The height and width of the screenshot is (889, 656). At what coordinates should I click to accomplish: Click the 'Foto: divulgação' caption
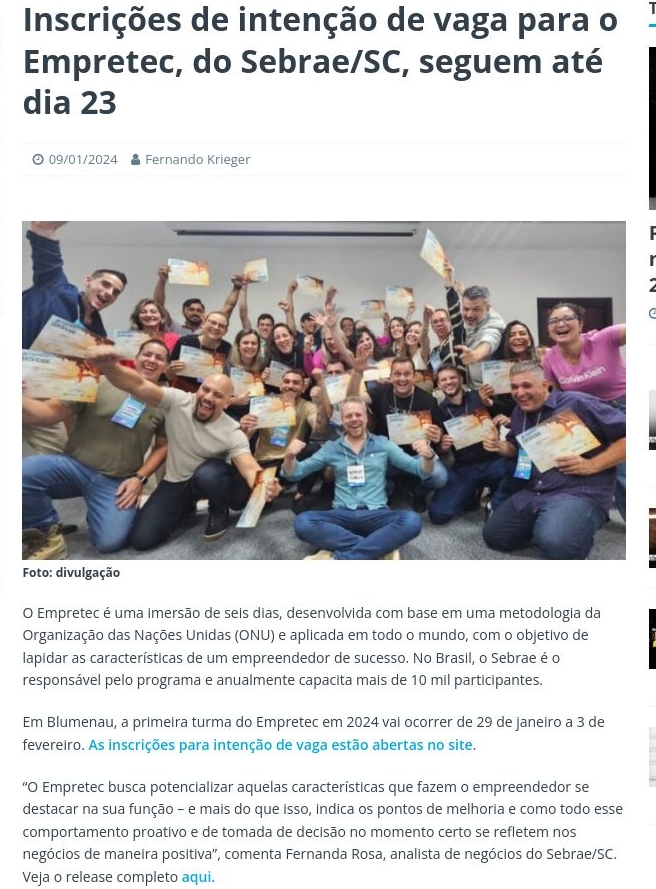pos(71,572)
